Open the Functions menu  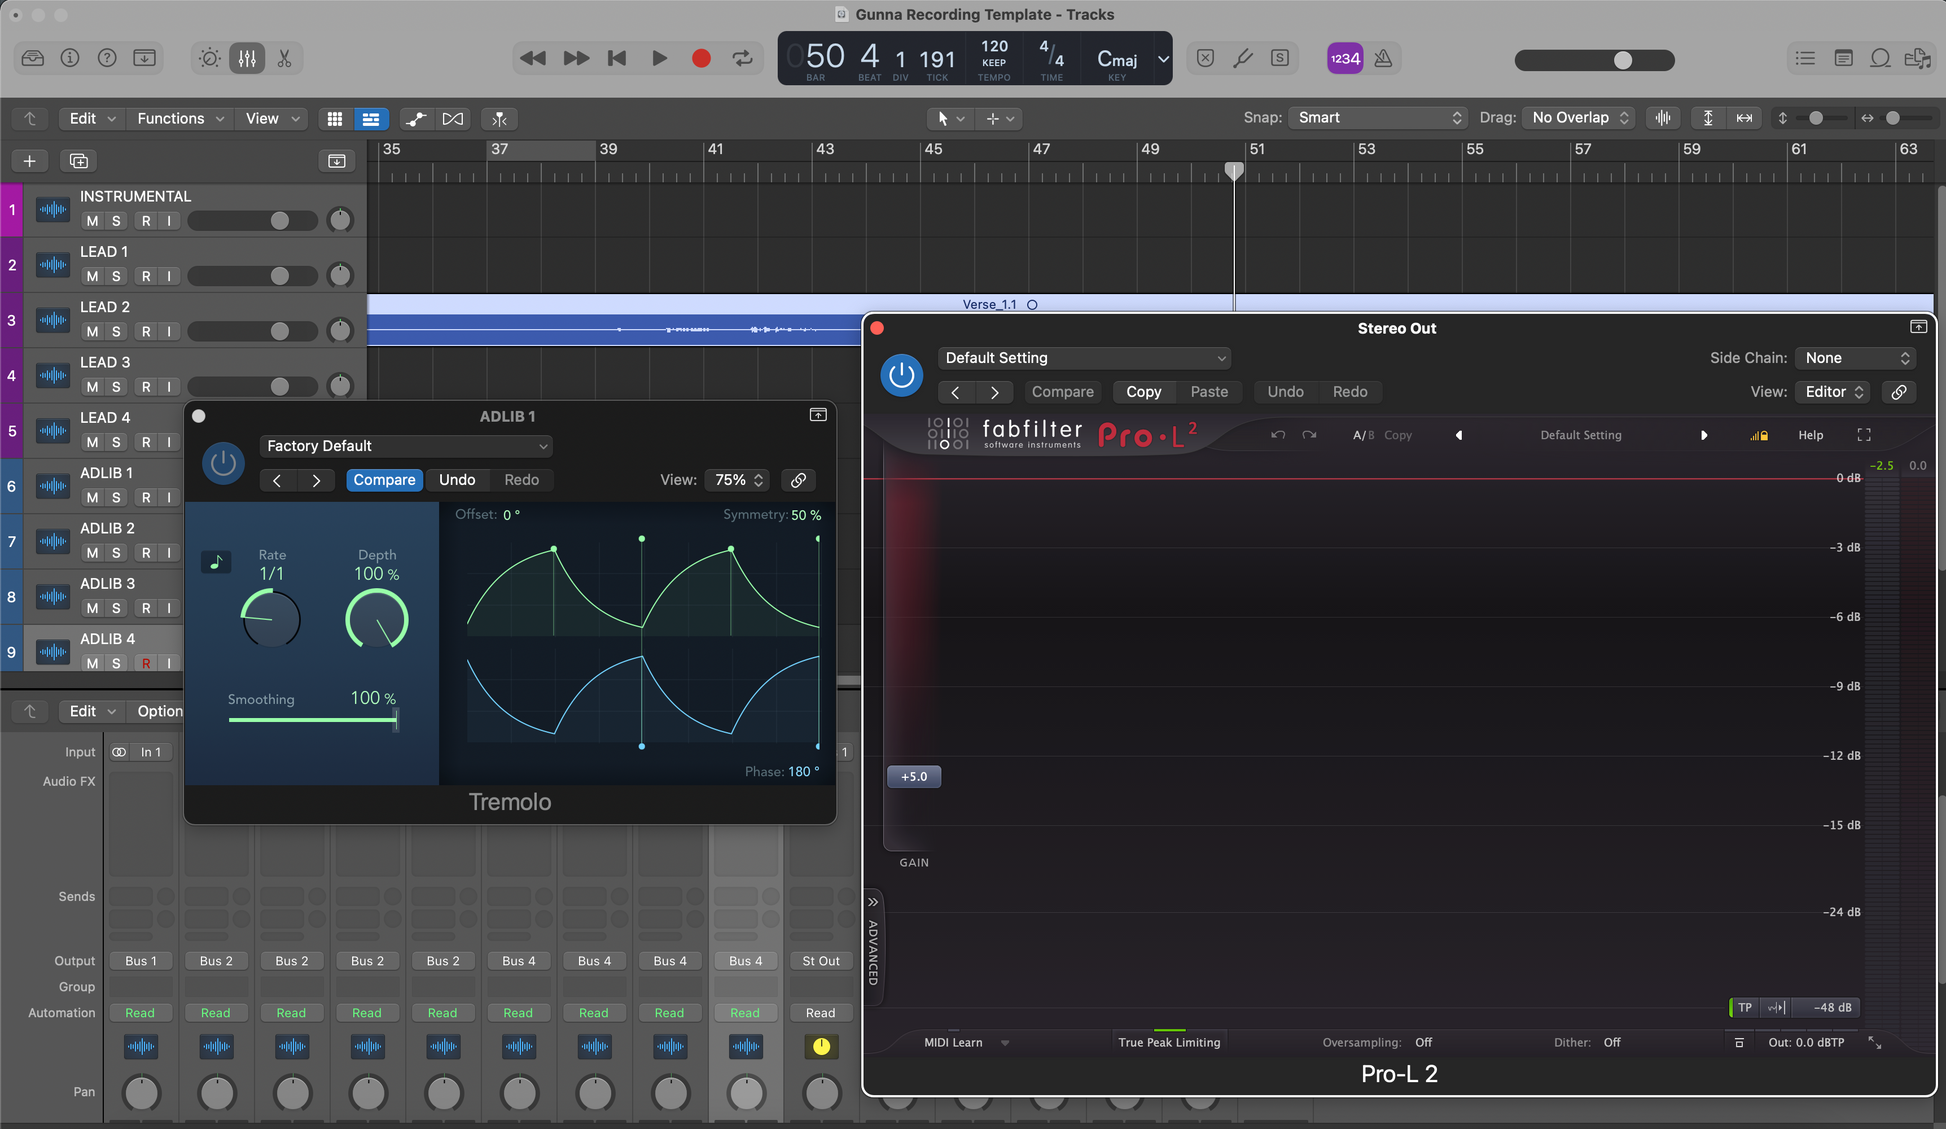[179, 118]
